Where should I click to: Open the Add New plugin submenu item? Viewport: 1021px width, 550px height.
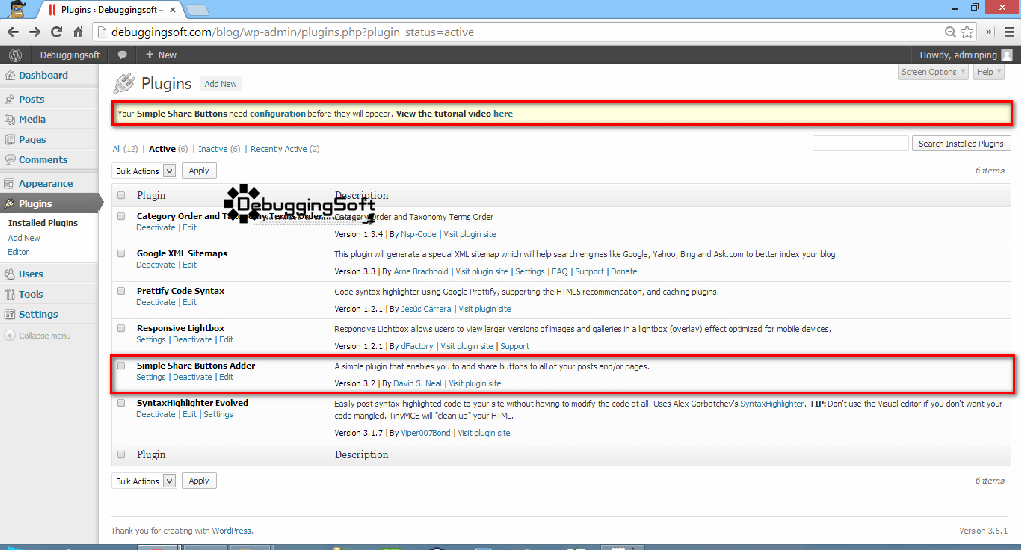point(24,238)
